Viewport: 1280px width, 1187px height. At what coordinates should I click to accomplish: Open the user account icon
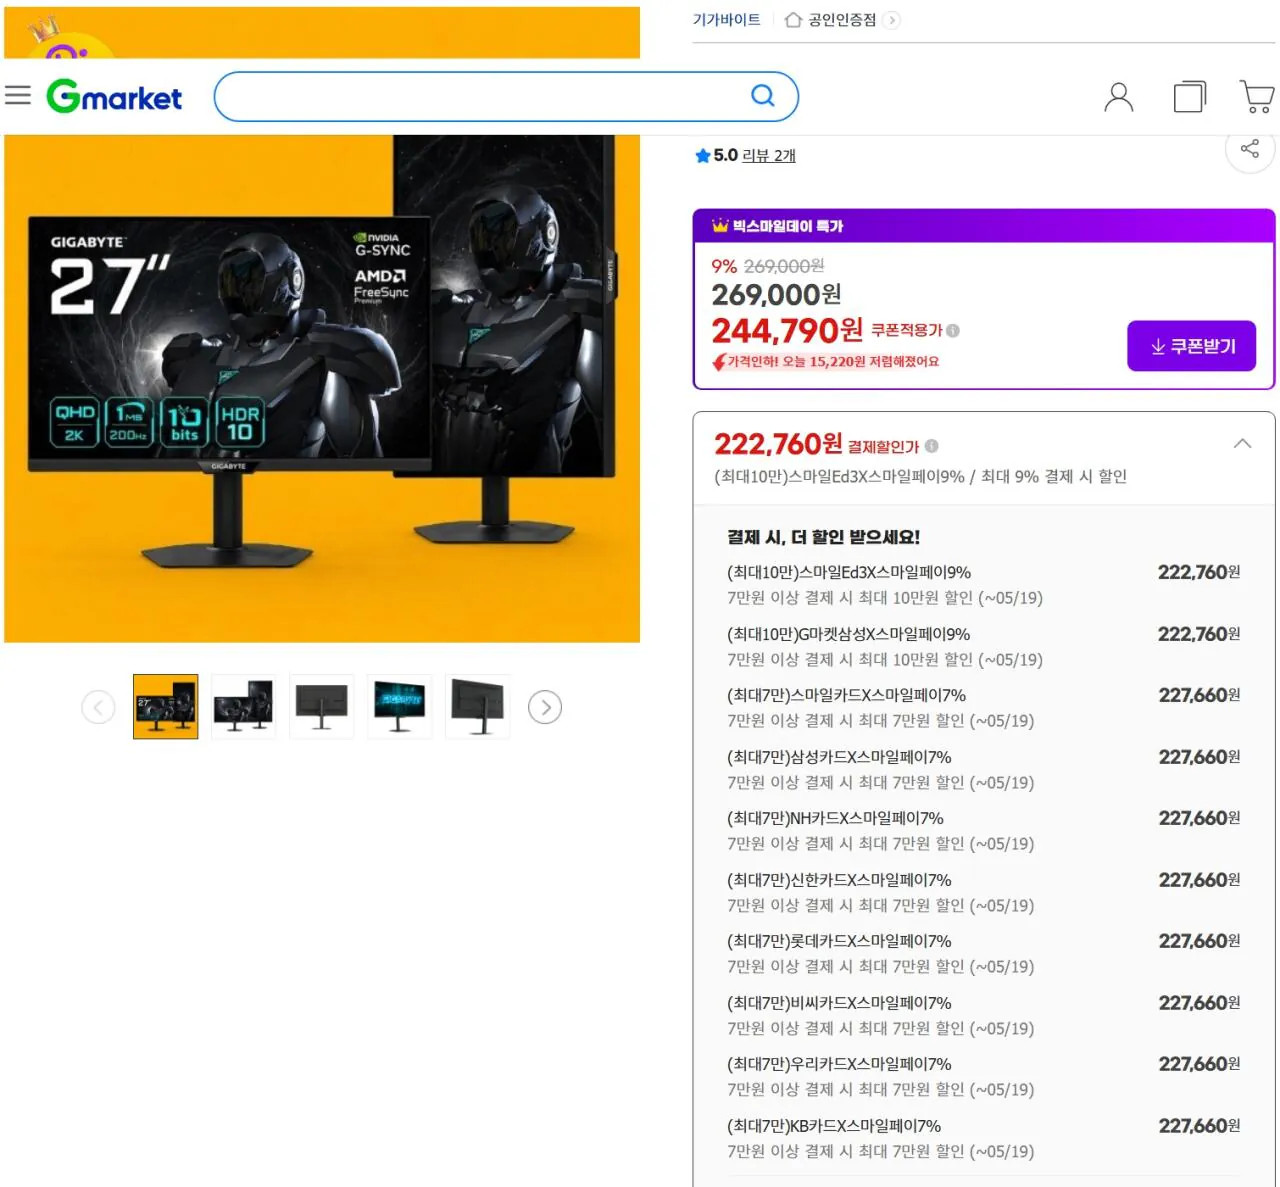point(1118,97)
